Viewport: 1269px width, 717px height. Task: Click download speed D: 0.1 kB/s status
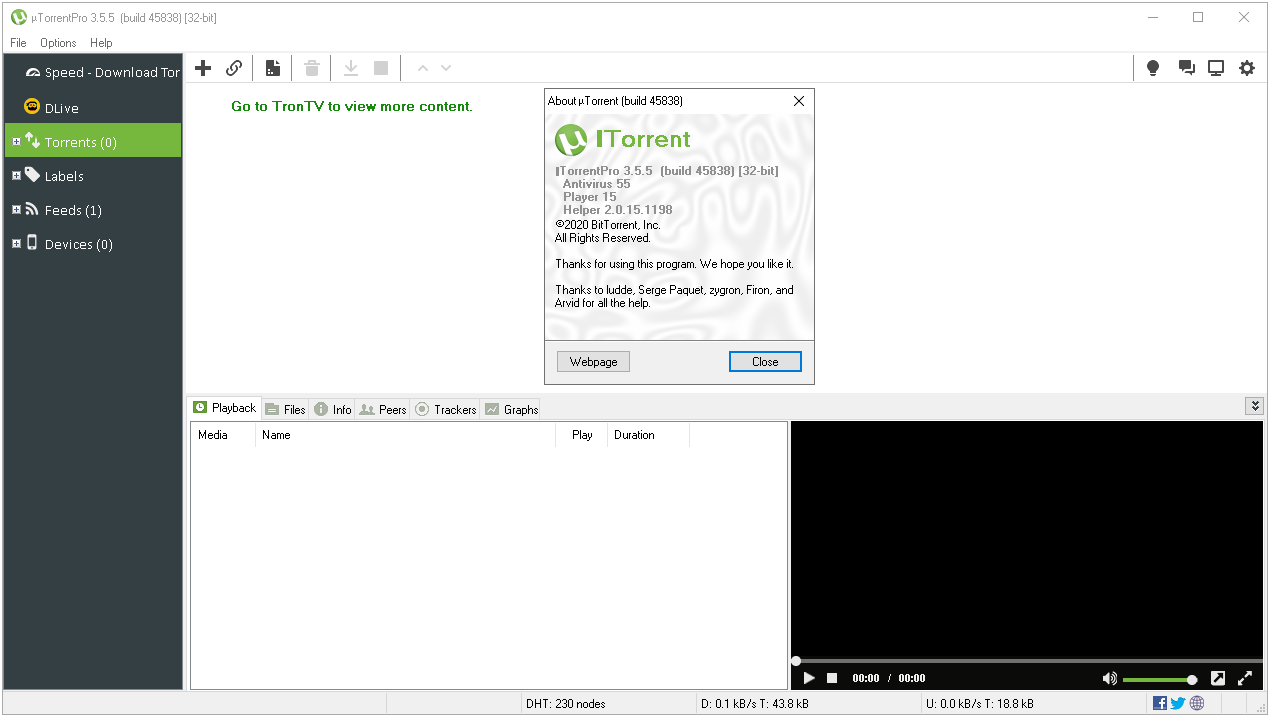click(x=755, y=704)
